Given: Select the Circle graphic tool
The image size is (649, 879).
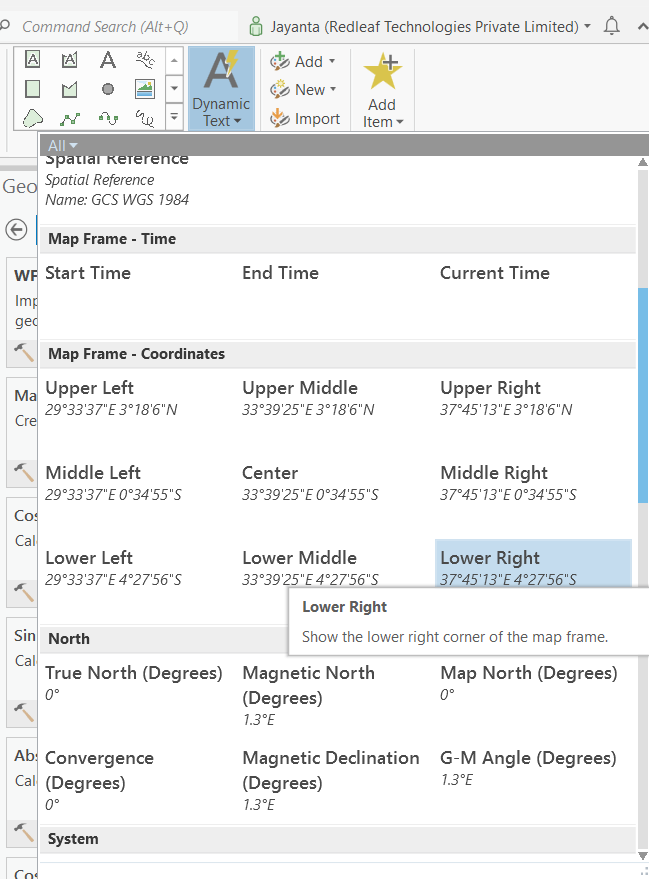Looking at the screenshot, I should [x=107, y=88].
